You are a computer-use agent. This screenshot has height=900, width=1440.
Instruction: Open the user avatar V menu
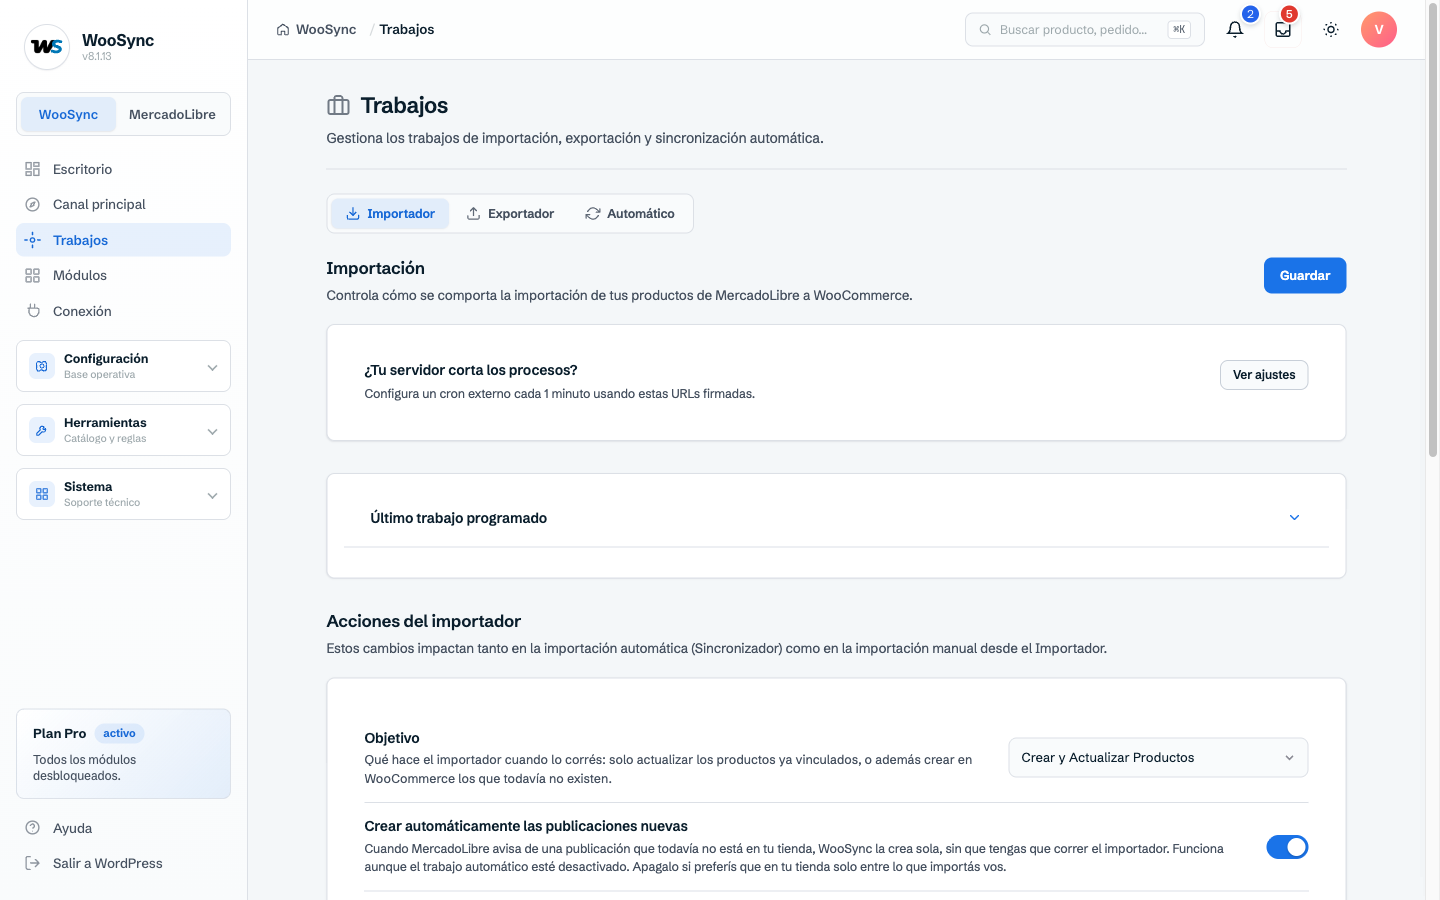click(x=1379, y=29)
